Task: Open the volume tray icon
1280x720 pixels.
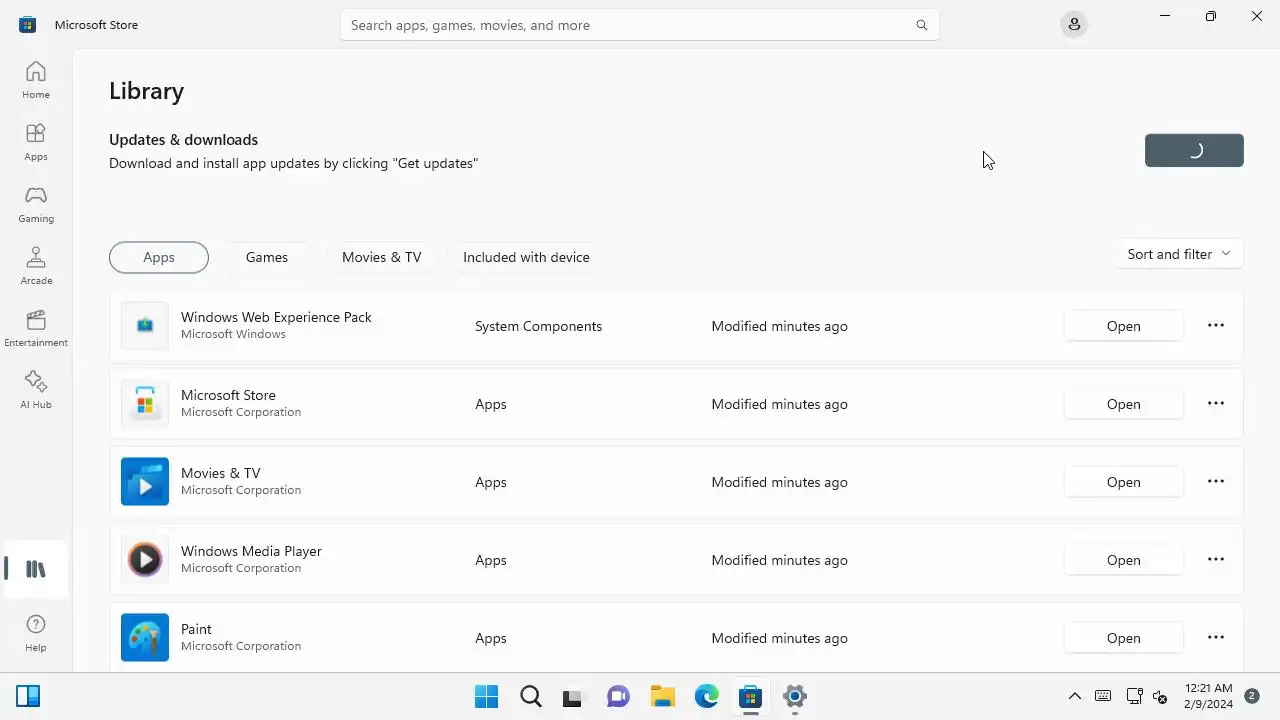Action: 1160,696
